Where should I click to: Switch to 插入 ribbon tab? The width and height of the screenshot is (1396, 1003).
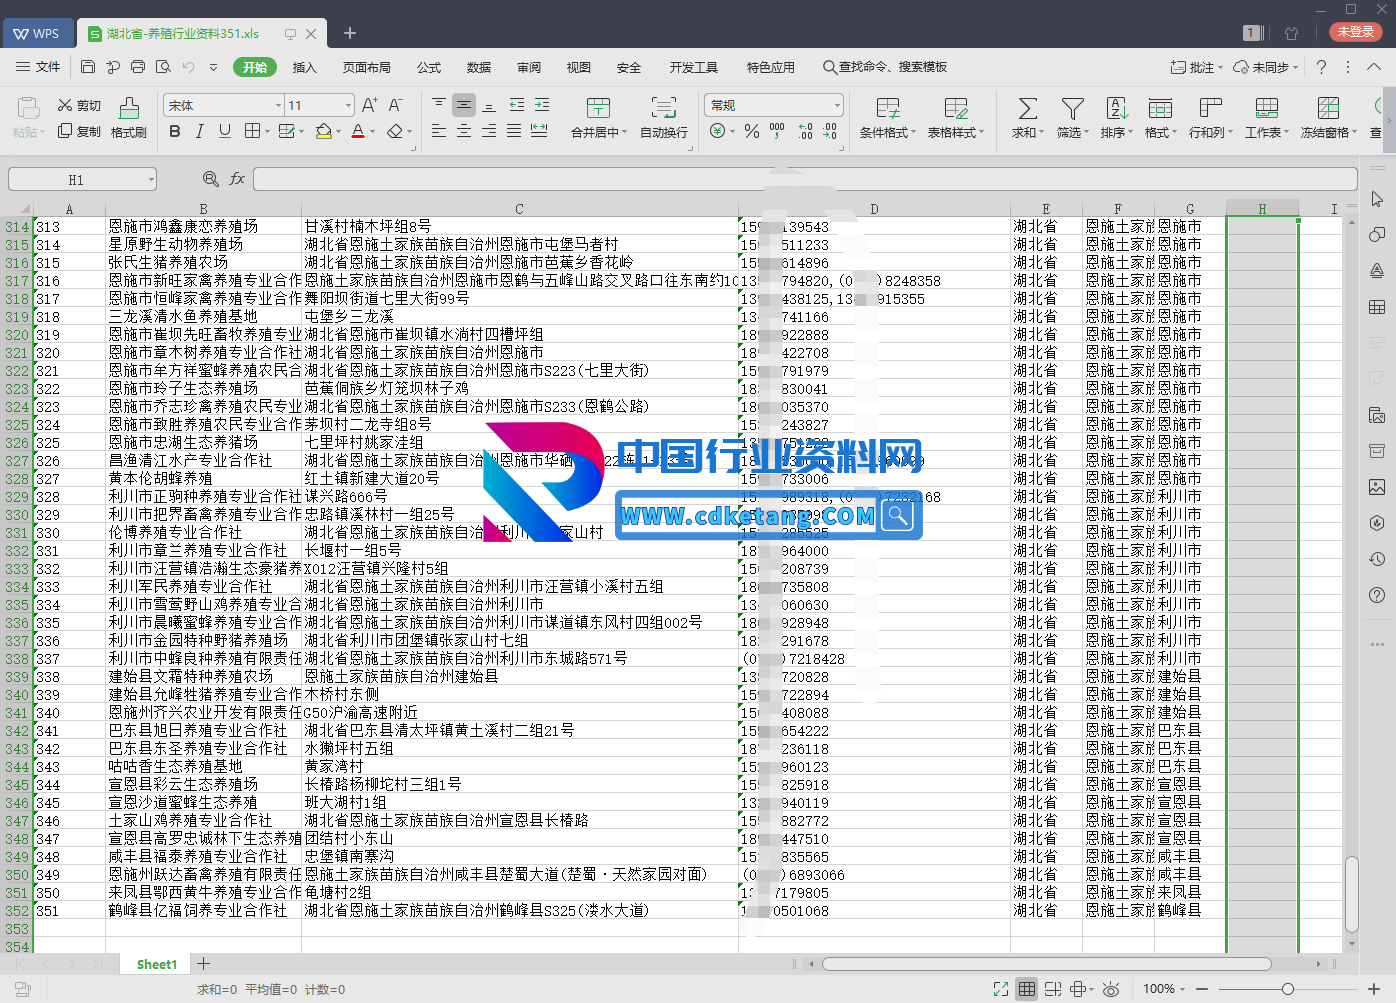tap(304, 67)
